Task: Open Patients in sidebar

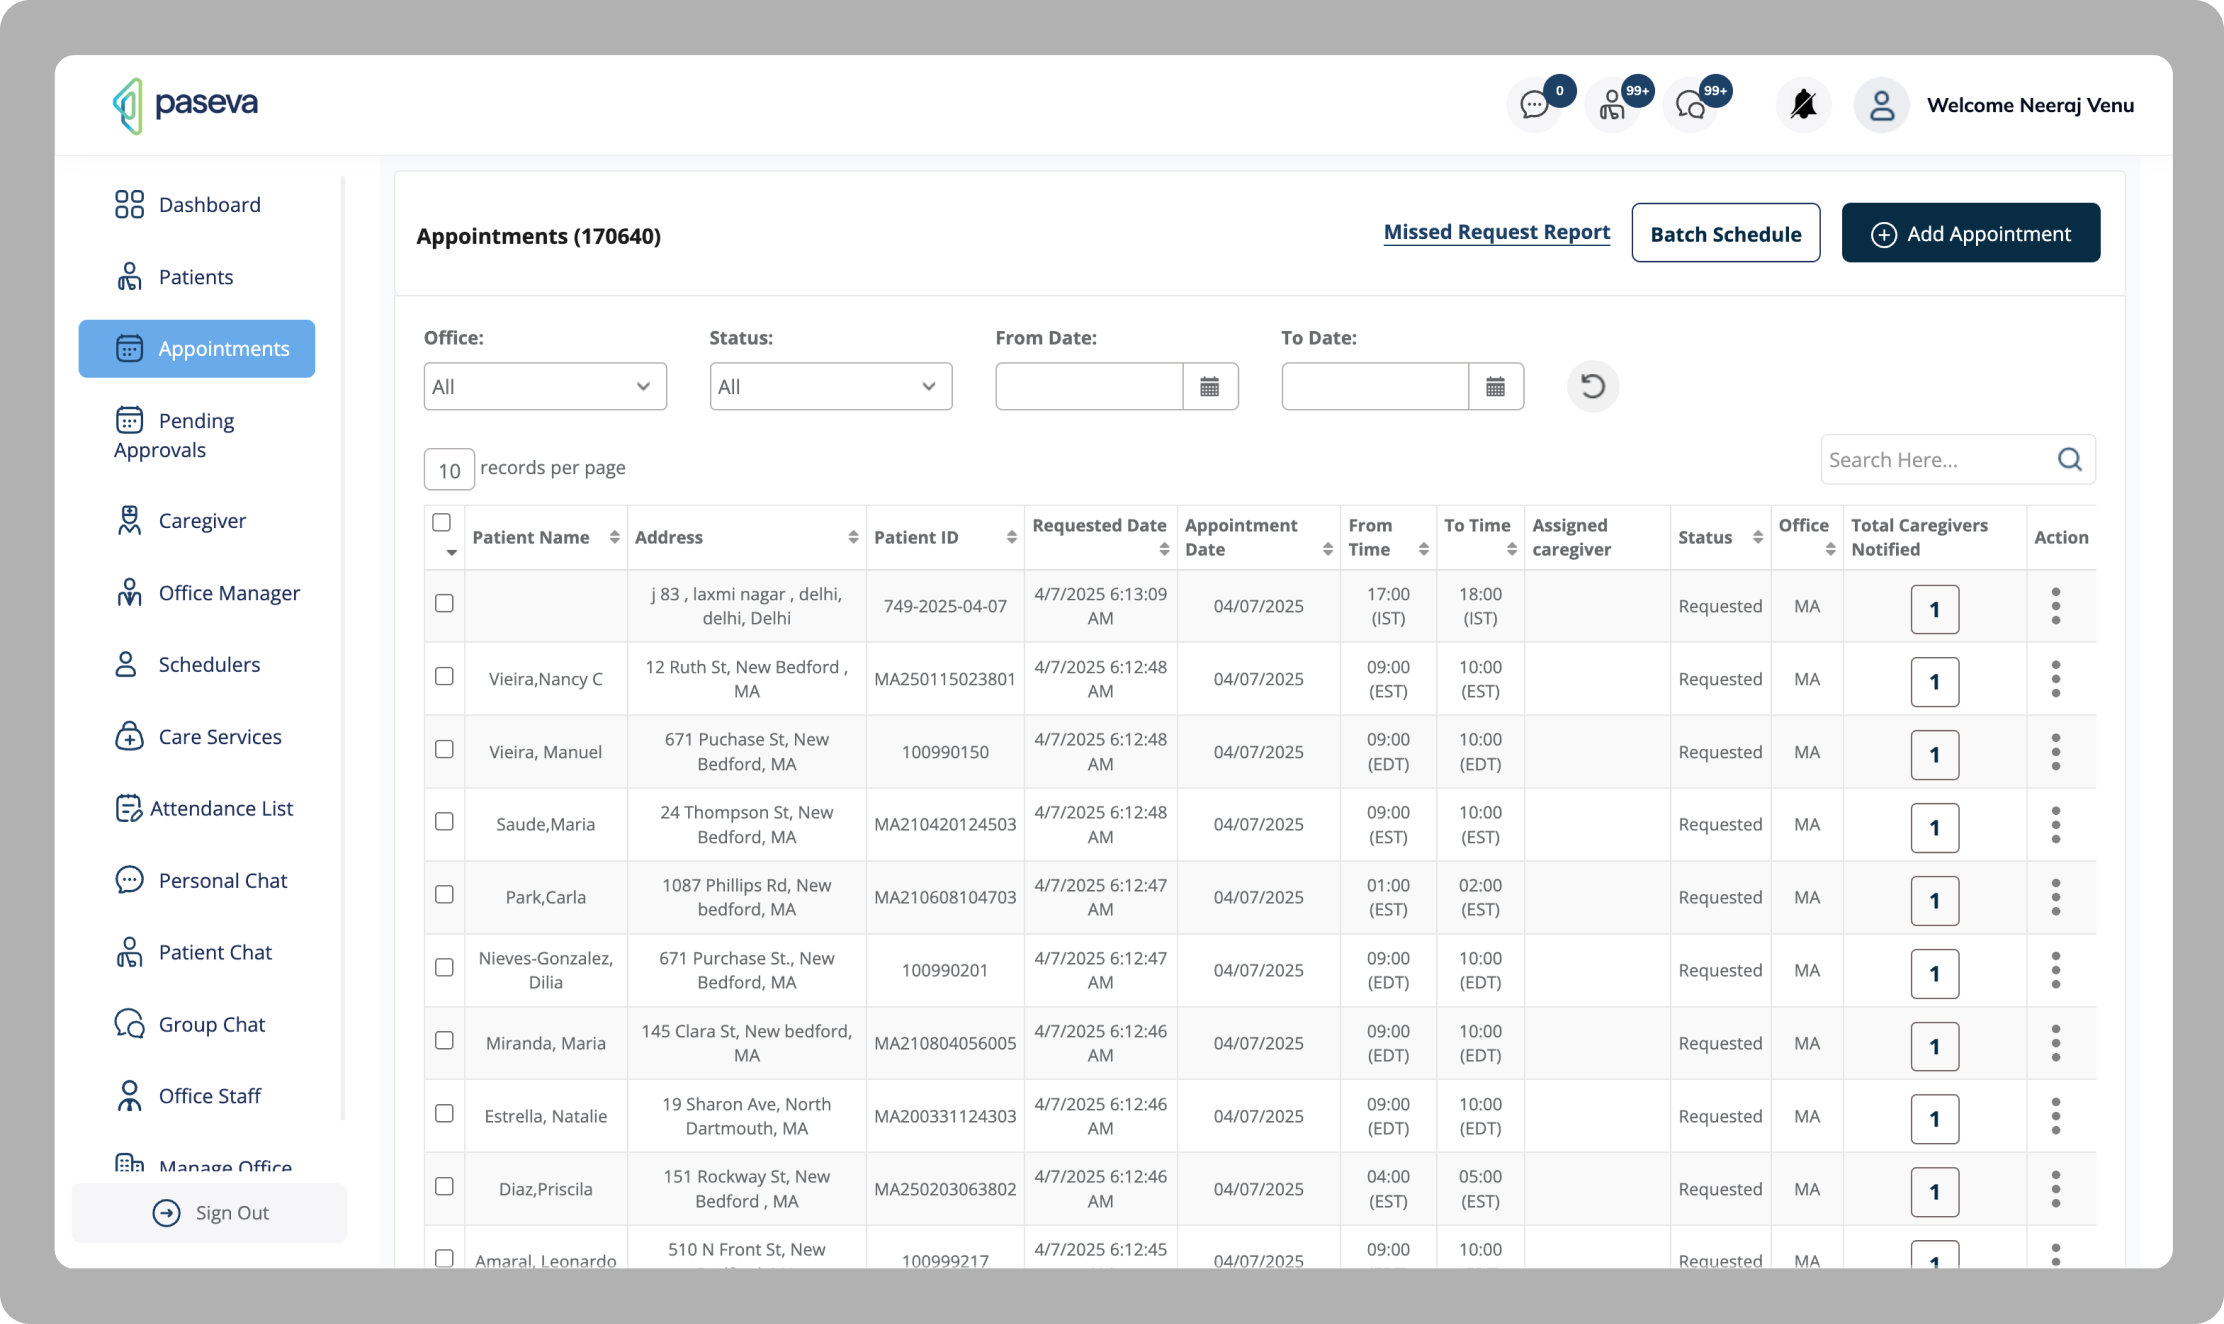Action: click(x=174, y=277)
